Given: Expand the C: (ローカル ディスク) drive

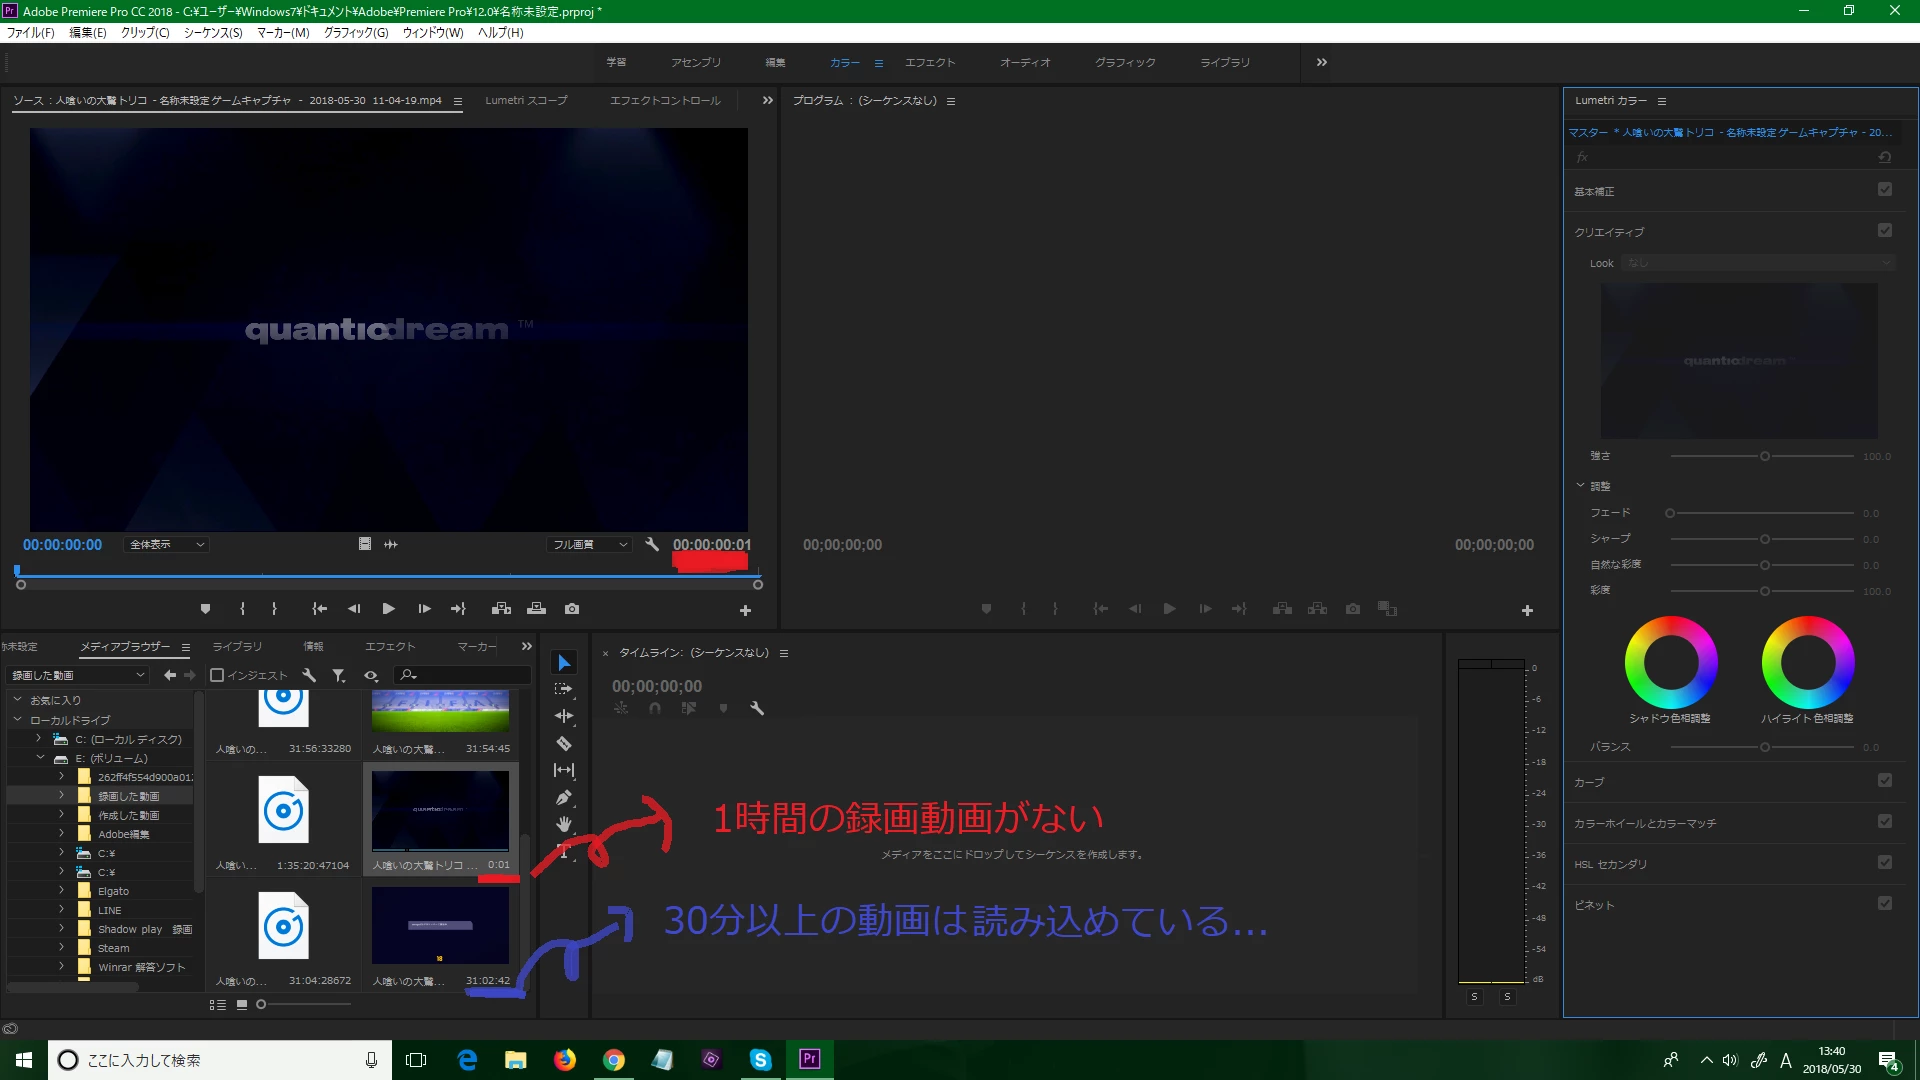Looking at the screenshot, I should pyautogui.click(x=39, y=739).
